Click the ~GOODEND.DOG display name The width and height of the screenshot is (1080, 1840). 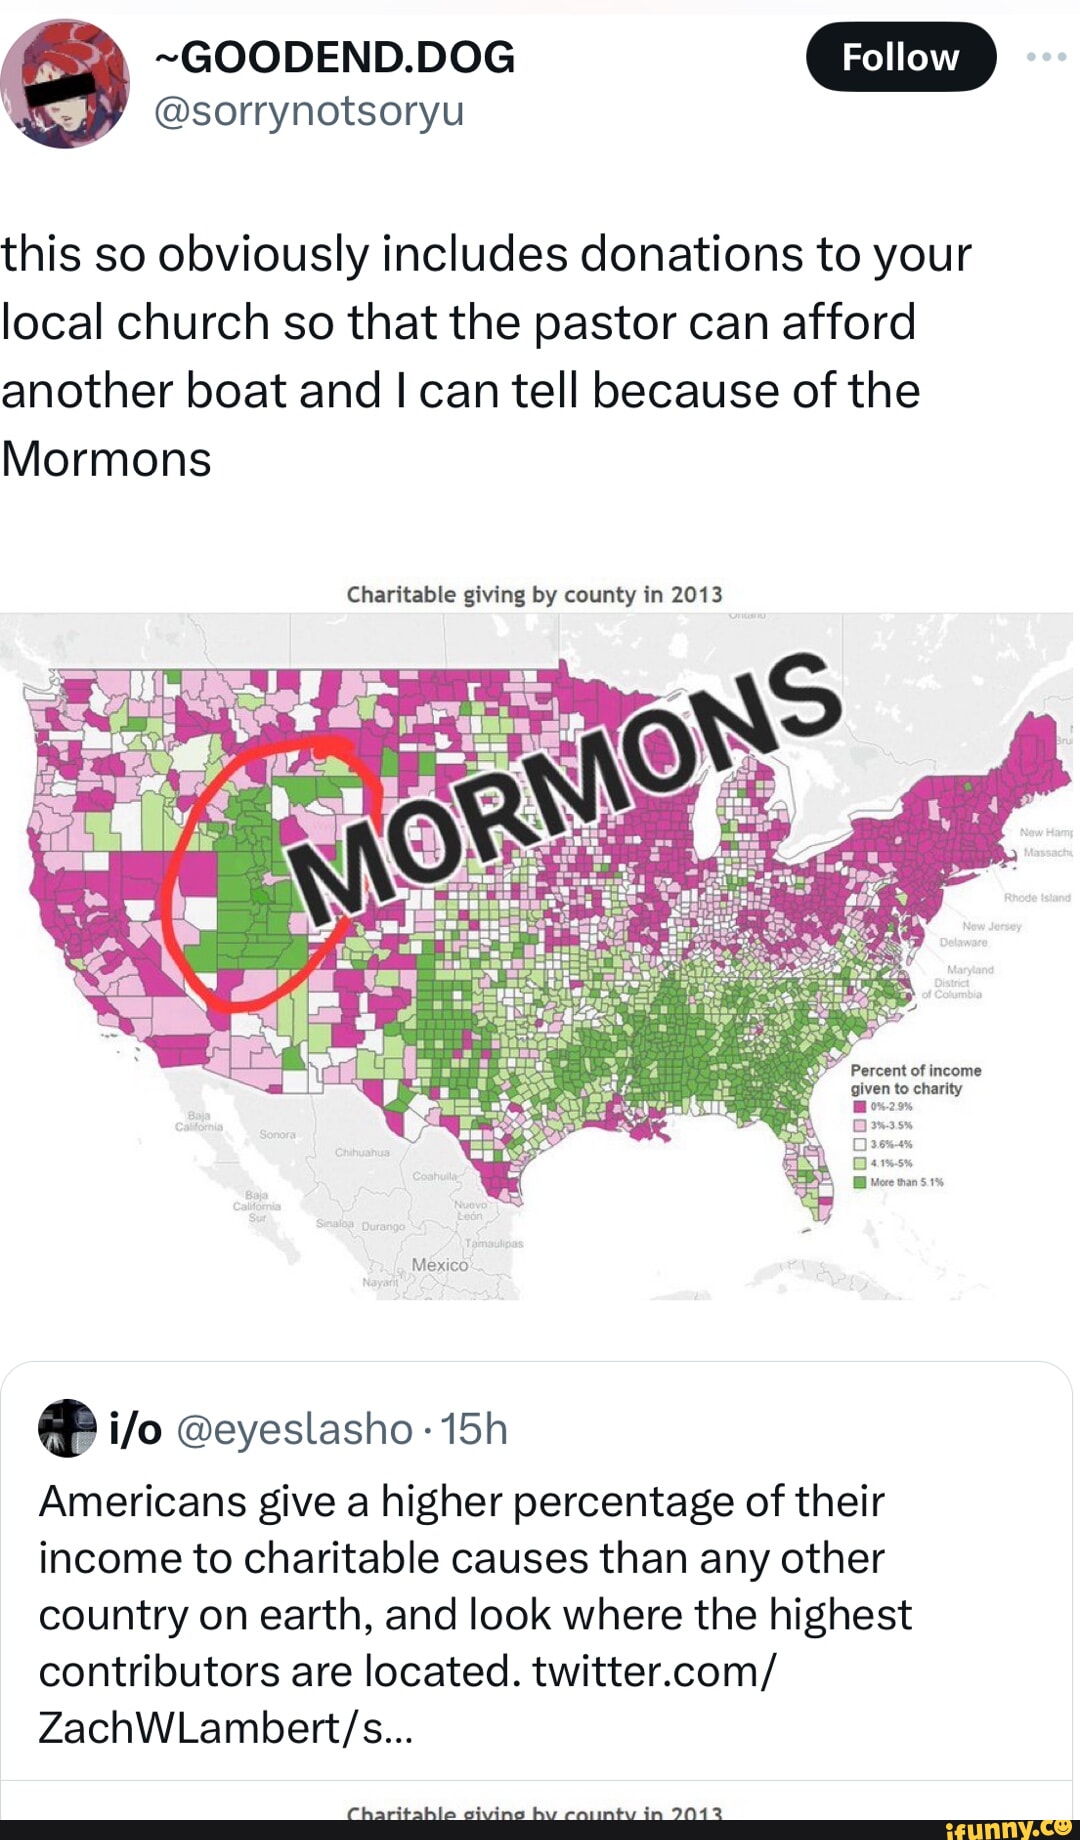point(335,57)
